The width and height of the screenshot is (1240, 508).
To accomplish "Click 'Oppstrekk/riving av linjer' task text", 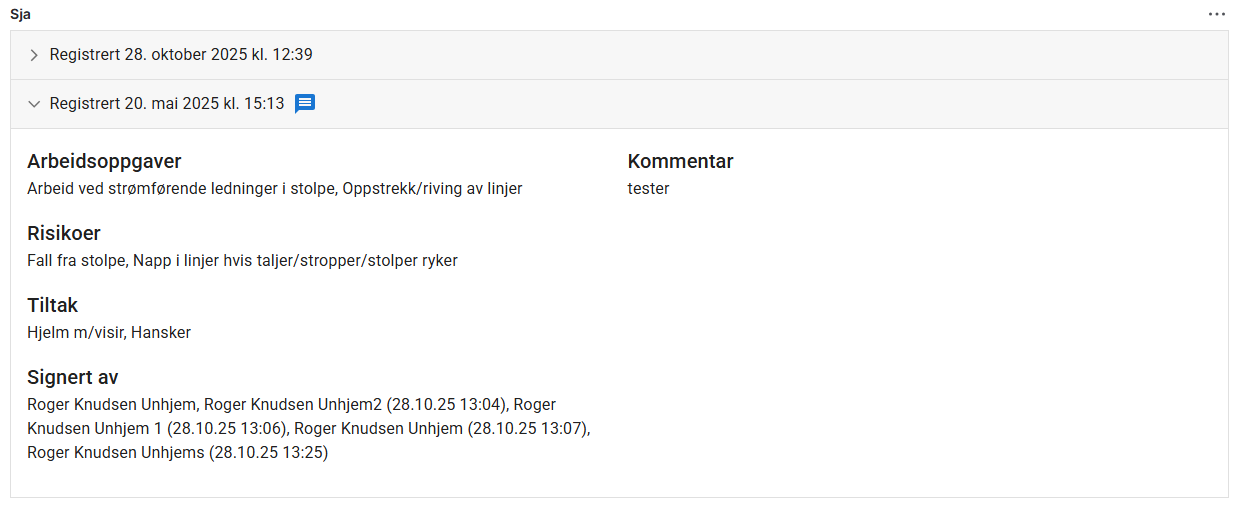I will tap(432, 188).
